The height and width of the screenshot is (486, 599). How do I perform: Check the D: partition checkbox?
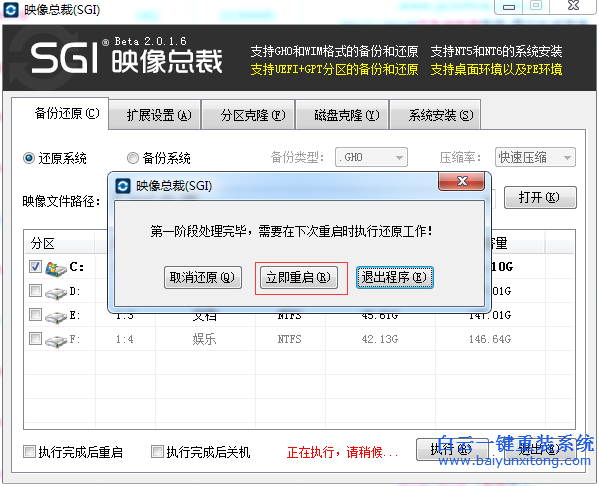(x=35, y=291)
